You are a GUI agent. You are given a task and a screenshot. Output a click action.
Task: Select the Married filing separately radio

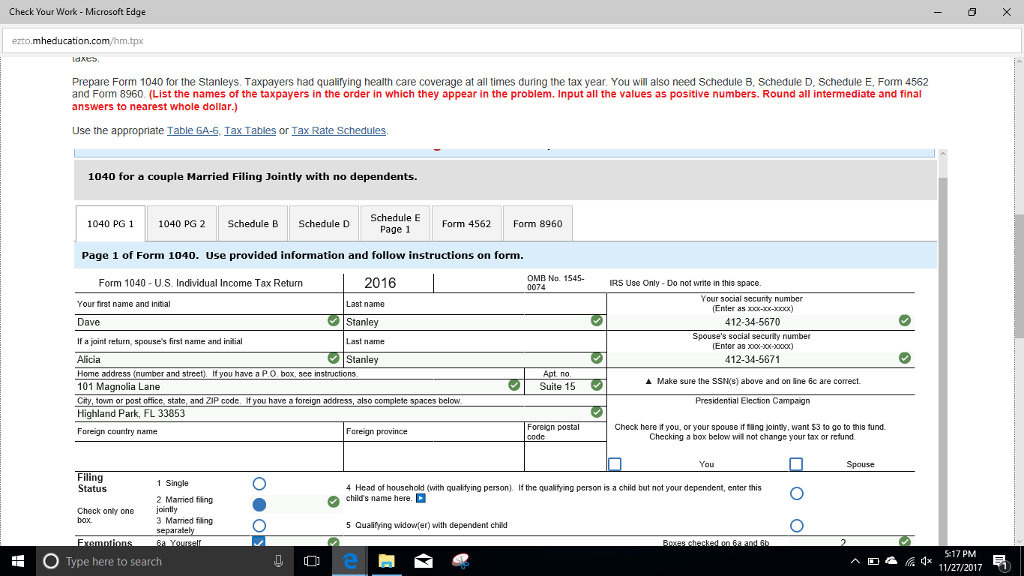tap(259, 525)
